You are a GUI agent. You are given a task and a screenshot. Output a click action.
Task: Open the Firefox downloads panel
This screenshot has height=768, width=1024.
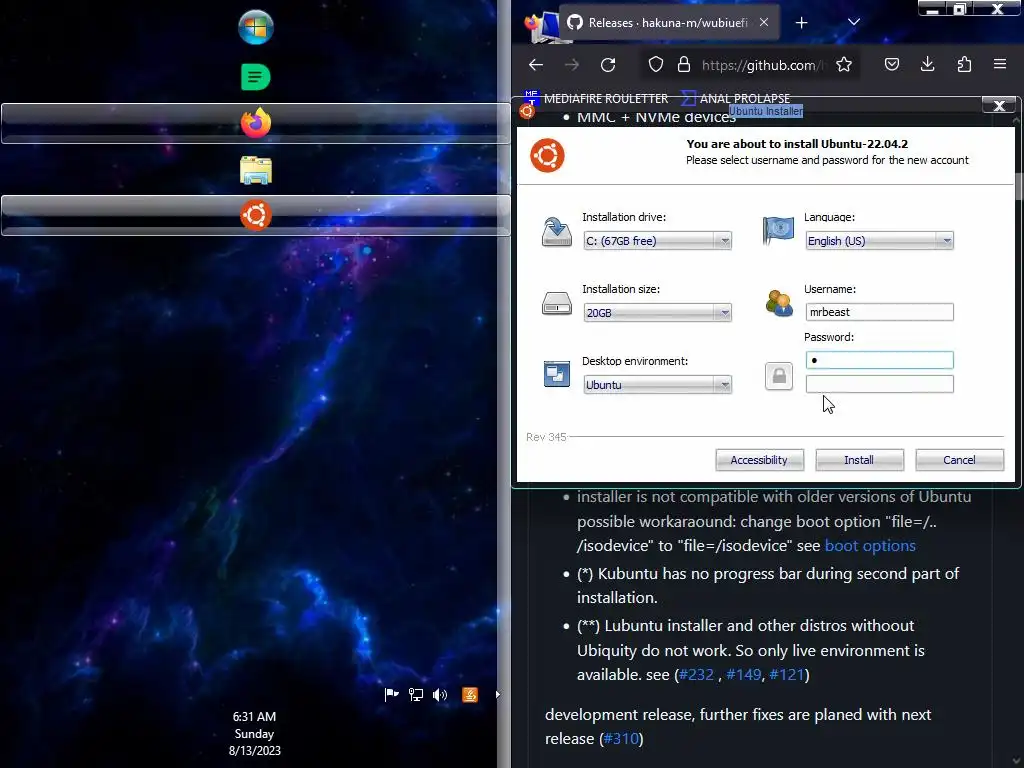tap(927, 64)
